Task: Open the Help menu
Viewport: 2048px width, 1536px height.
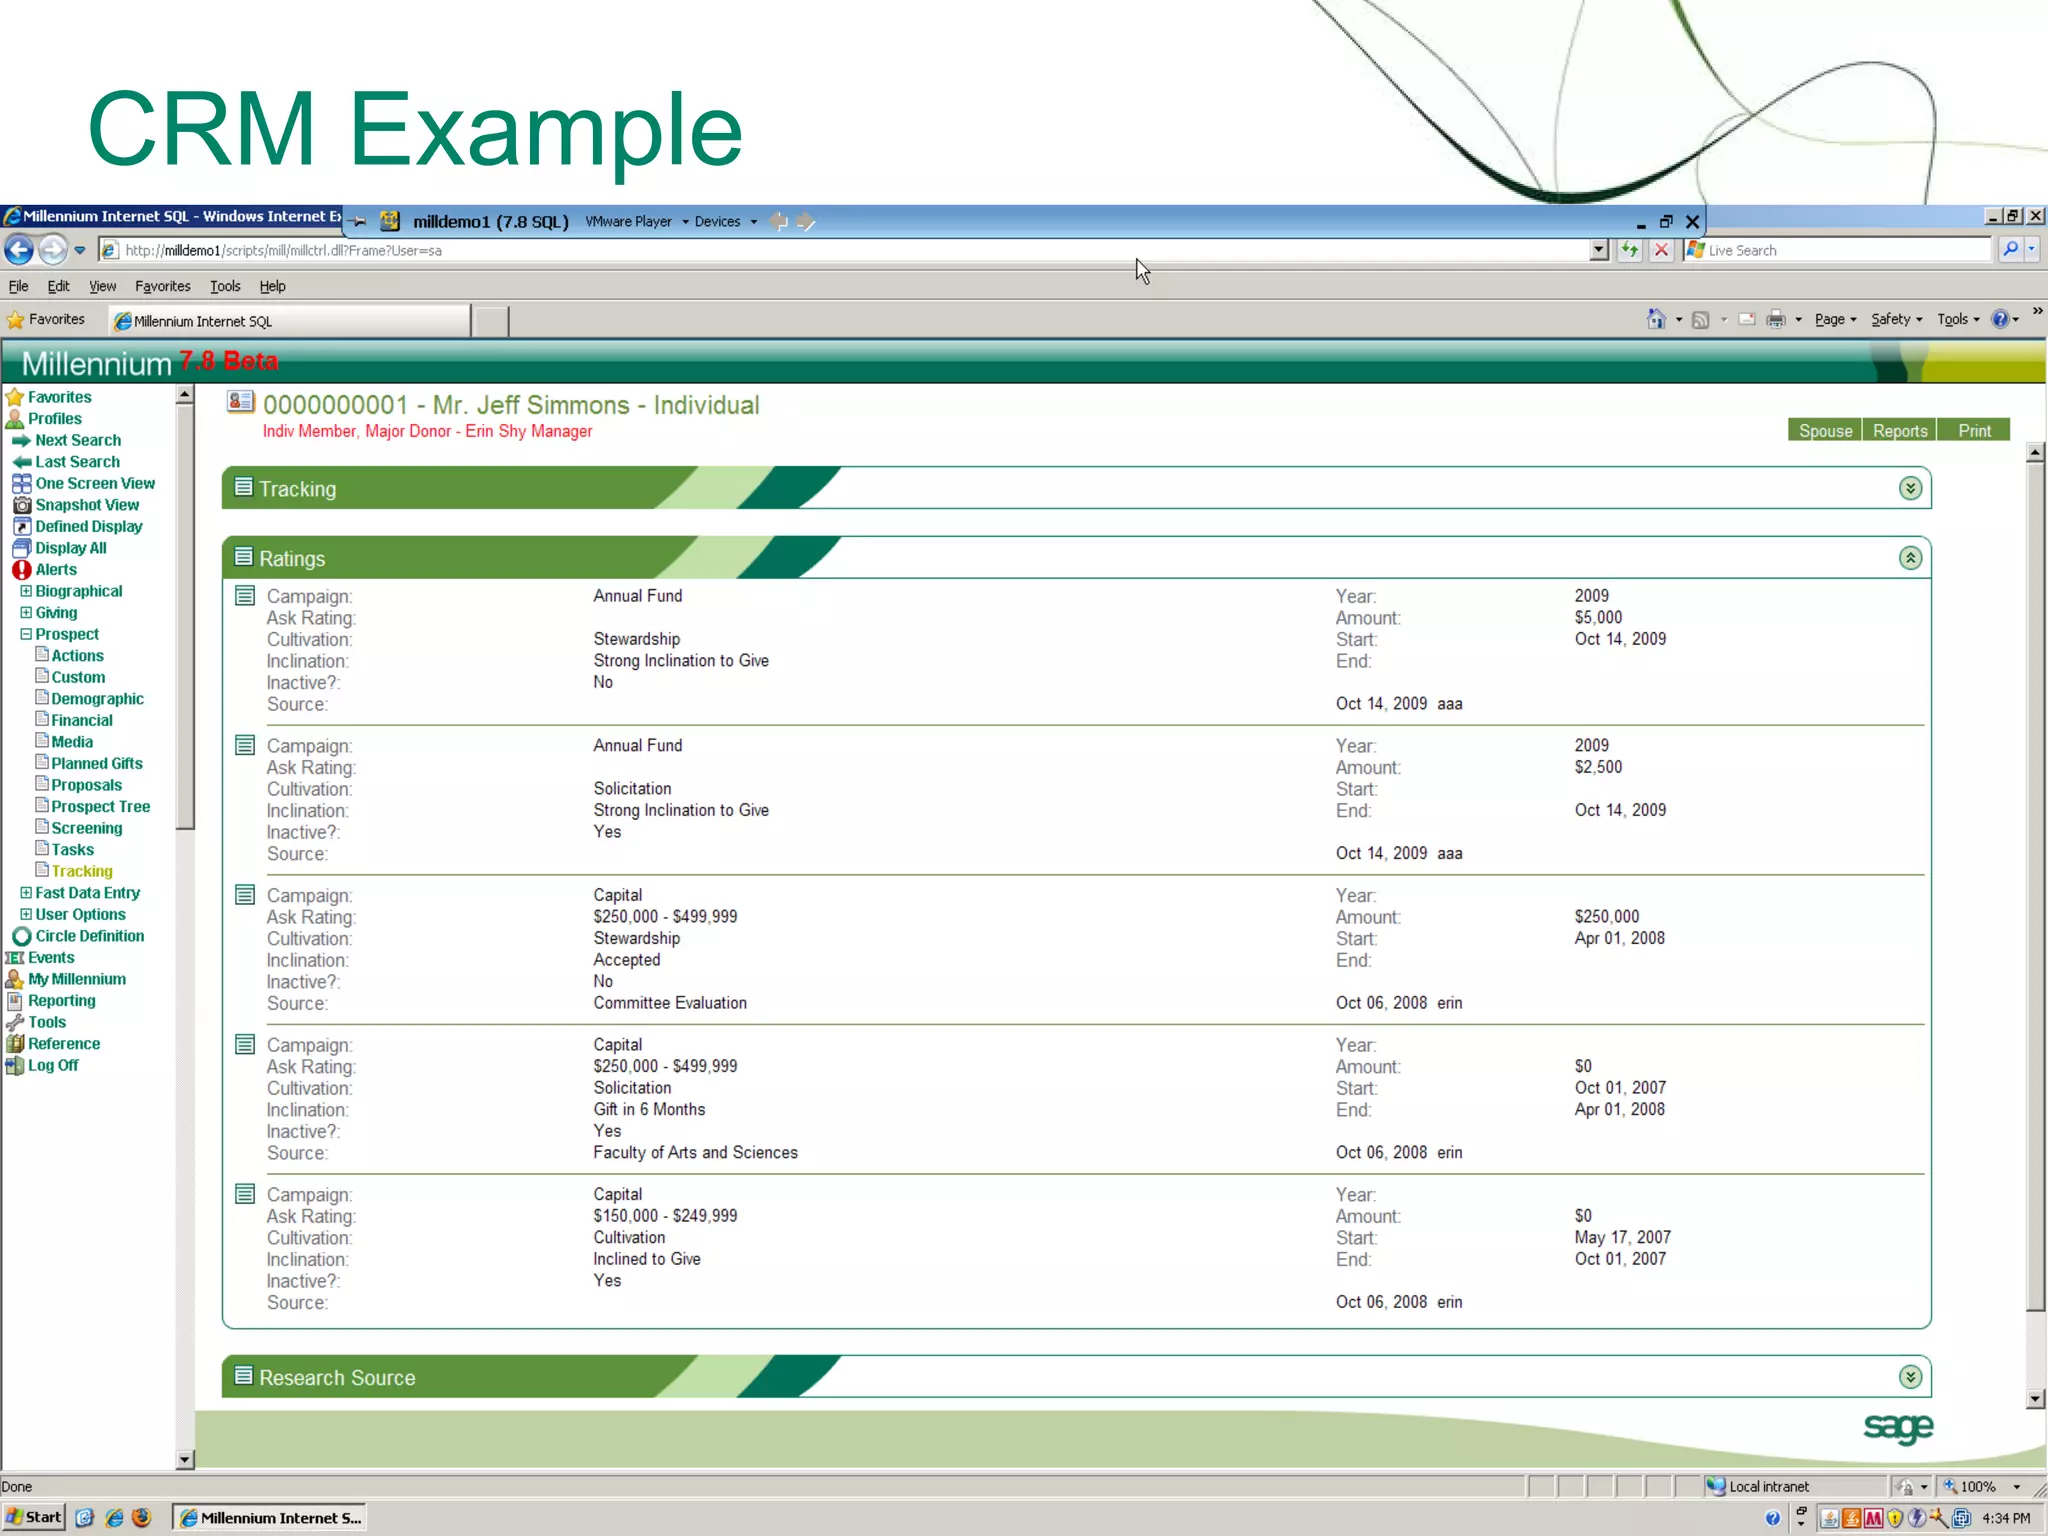Action: (272, 286)
